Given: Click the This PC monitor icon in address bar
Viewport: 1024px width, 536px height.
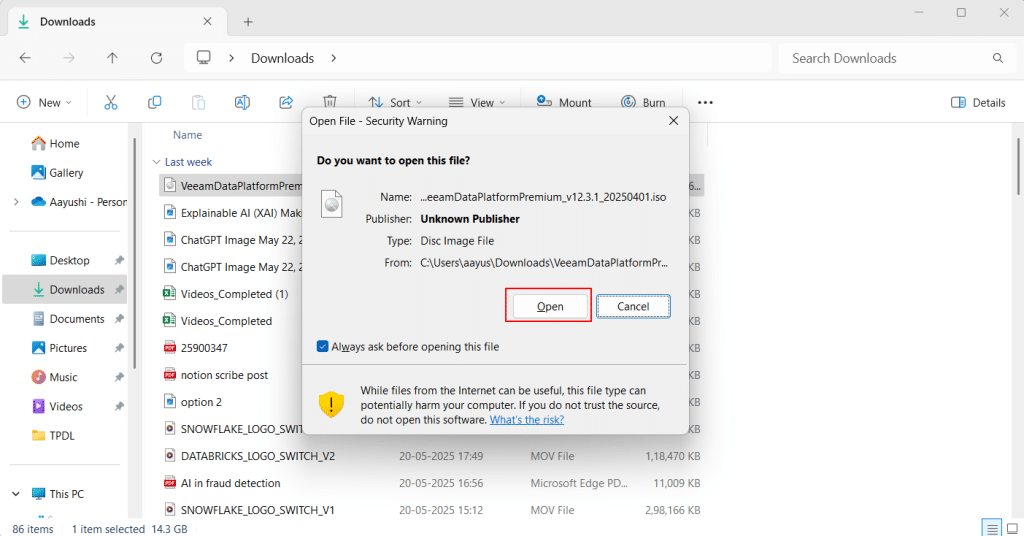Looking at the screenshot, I should coord(204,57).
